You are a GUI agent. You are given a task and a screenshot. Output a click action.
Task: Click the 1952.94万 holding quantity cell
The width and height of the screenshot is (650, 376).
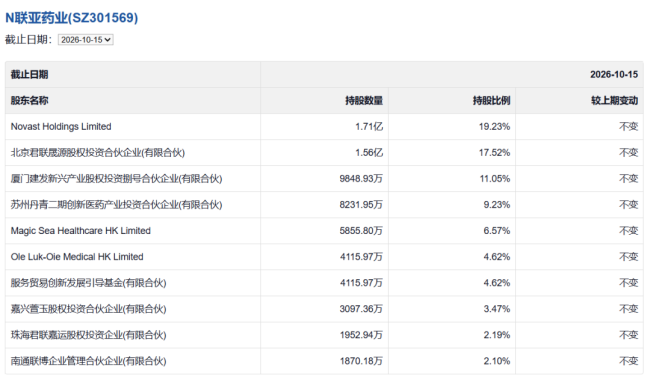coord(361,335)
